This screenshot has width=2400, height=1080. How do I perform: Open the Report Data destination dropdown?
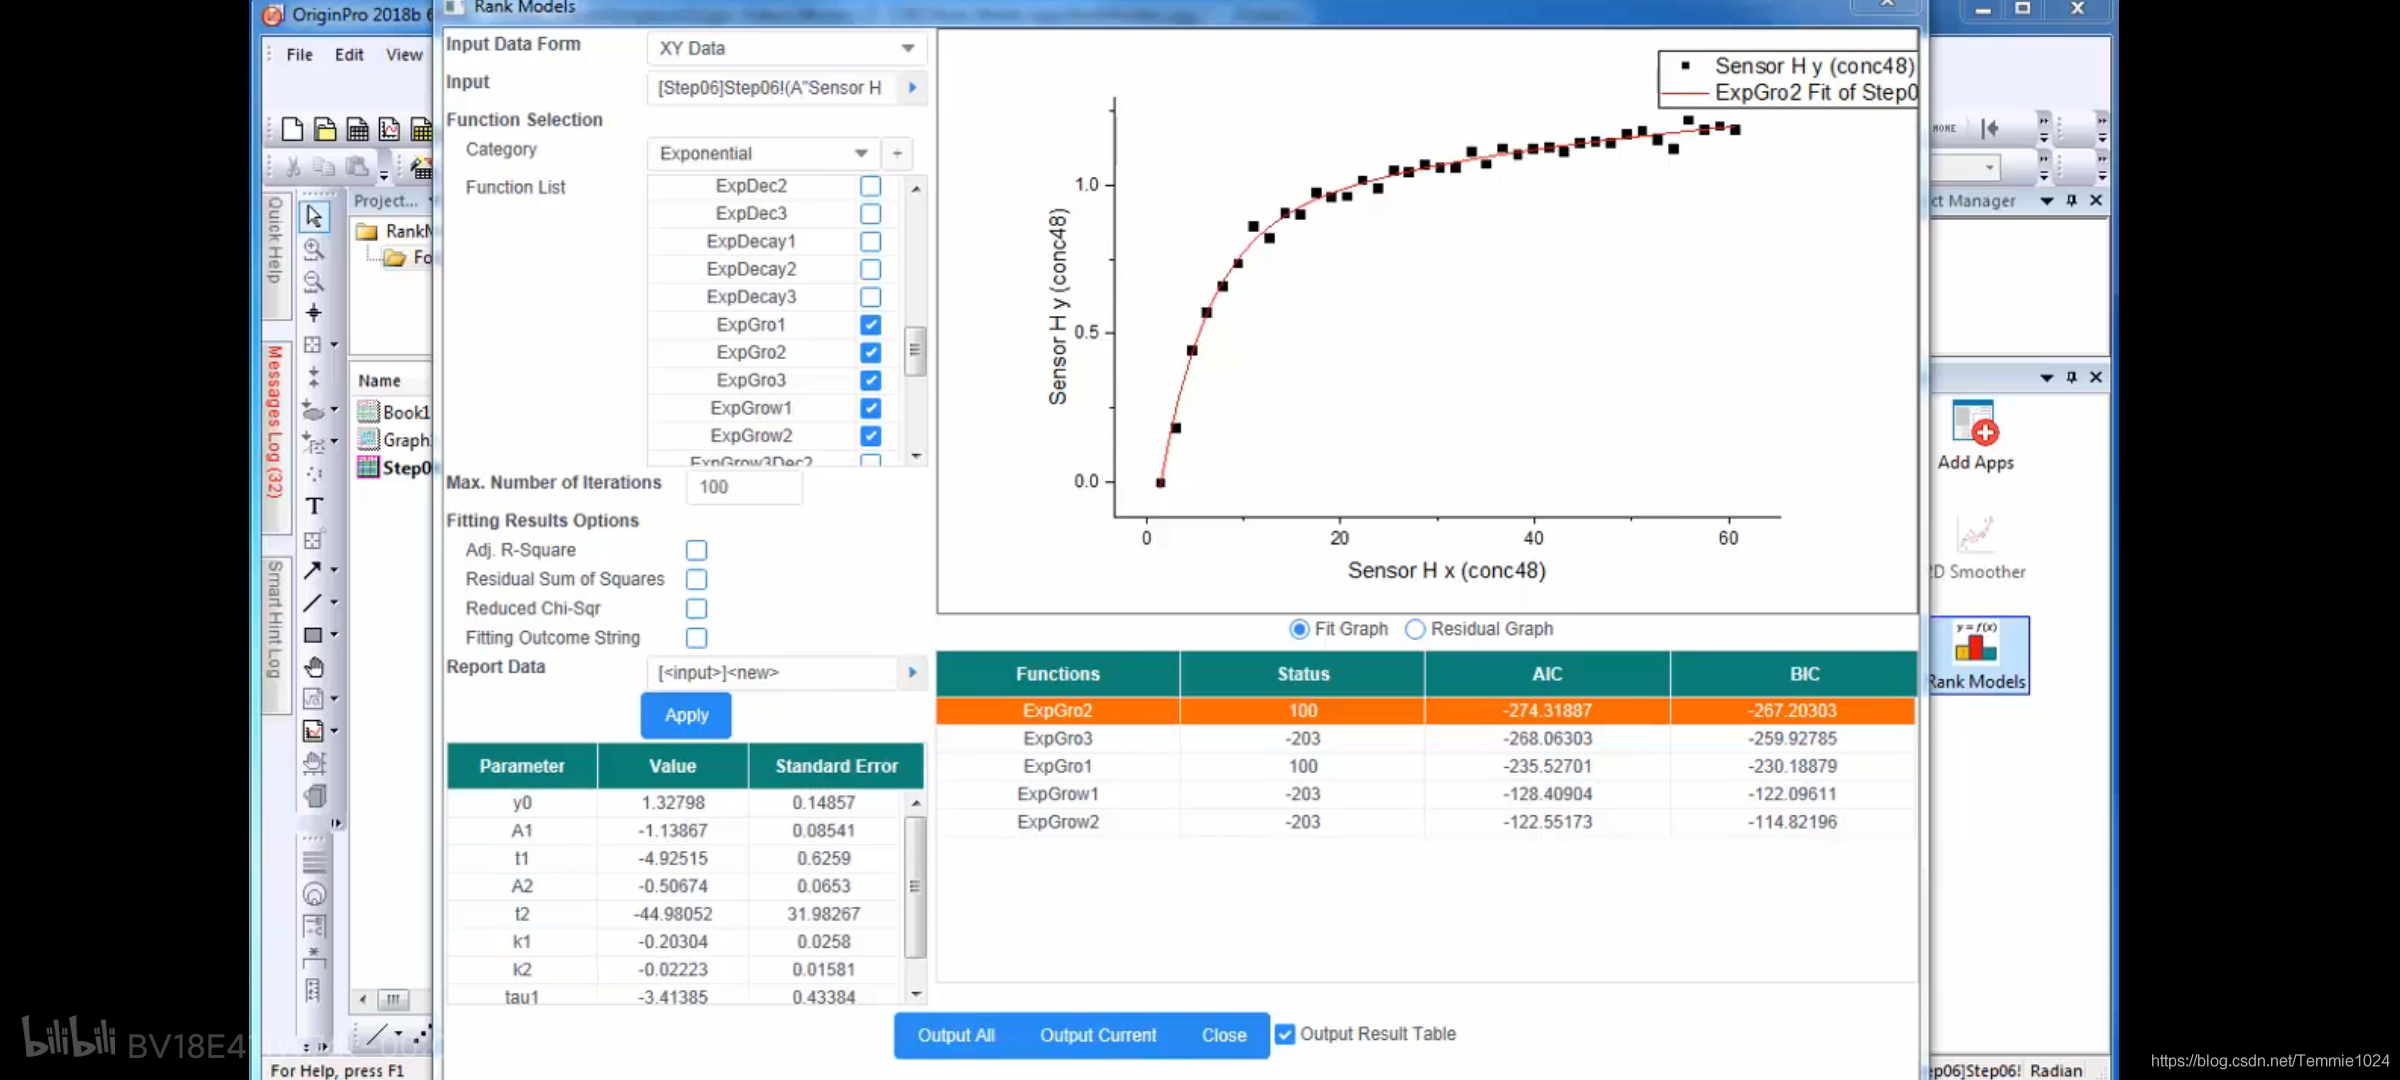(912, 672)
